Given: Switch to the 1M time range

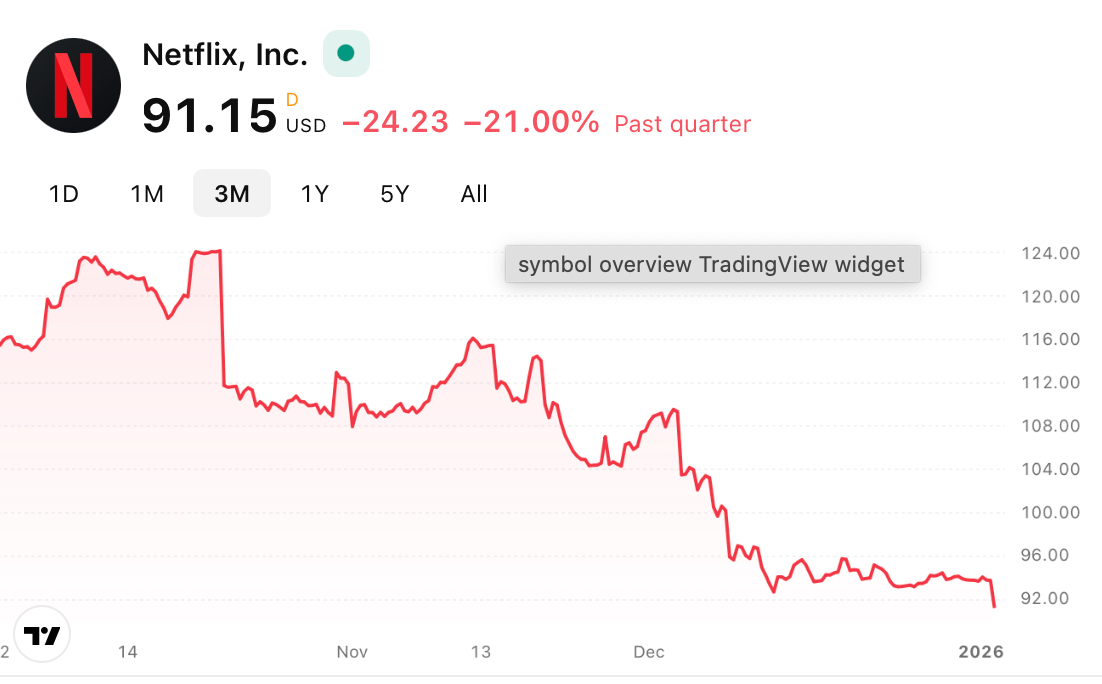Looking at the screenshot, I should click(147, 194).
